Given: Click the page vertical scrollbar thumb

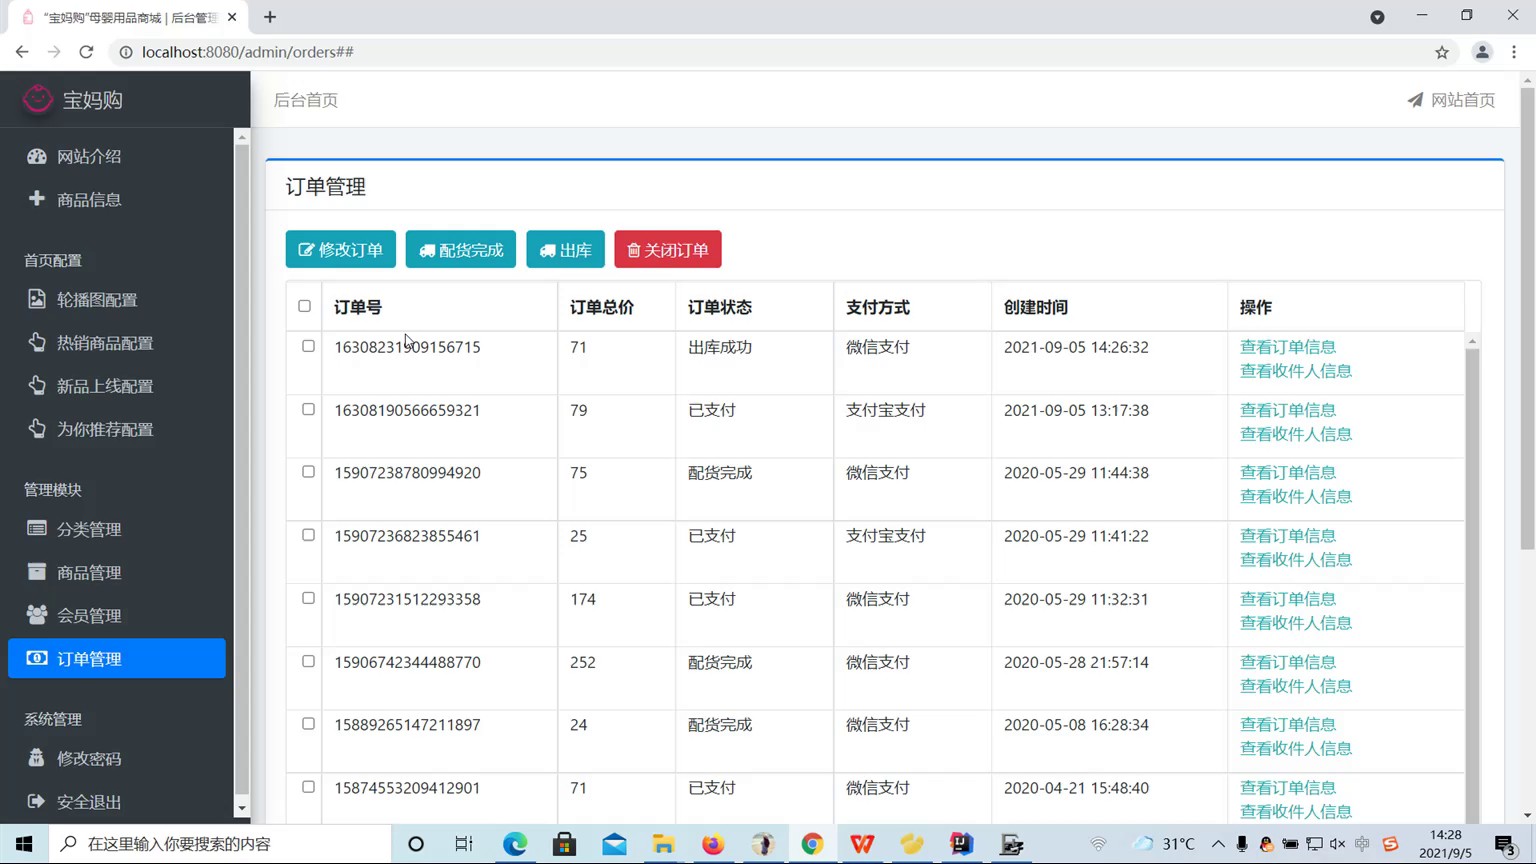Looking at the screenshot, I should 1527,318.
